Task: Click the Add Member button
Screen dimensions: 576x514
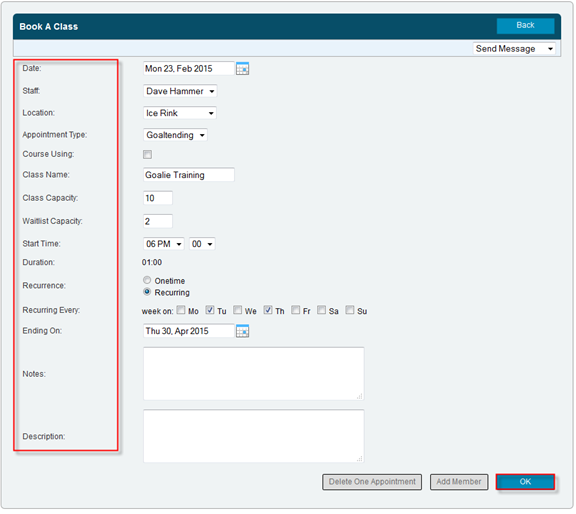Action: [459, 482]
